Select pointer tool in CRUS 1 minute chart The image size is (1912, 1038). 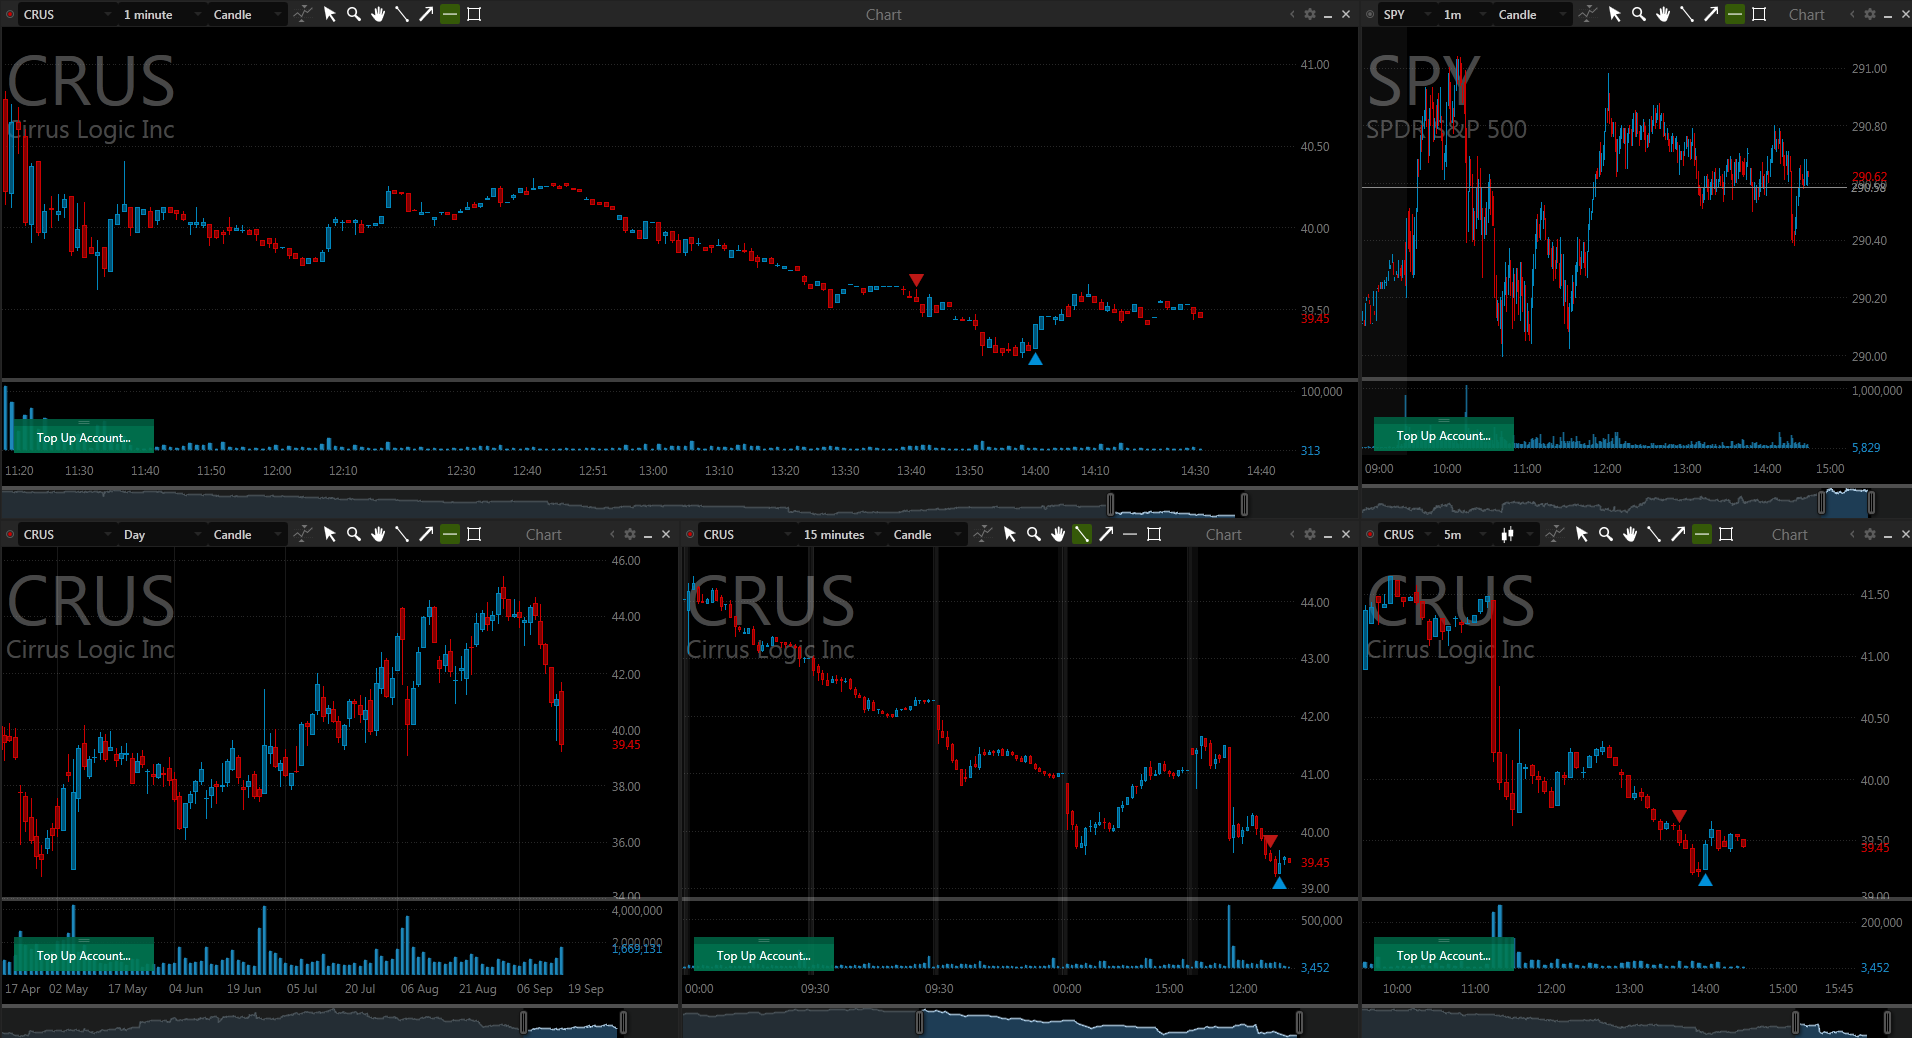[x=330, y=14]
